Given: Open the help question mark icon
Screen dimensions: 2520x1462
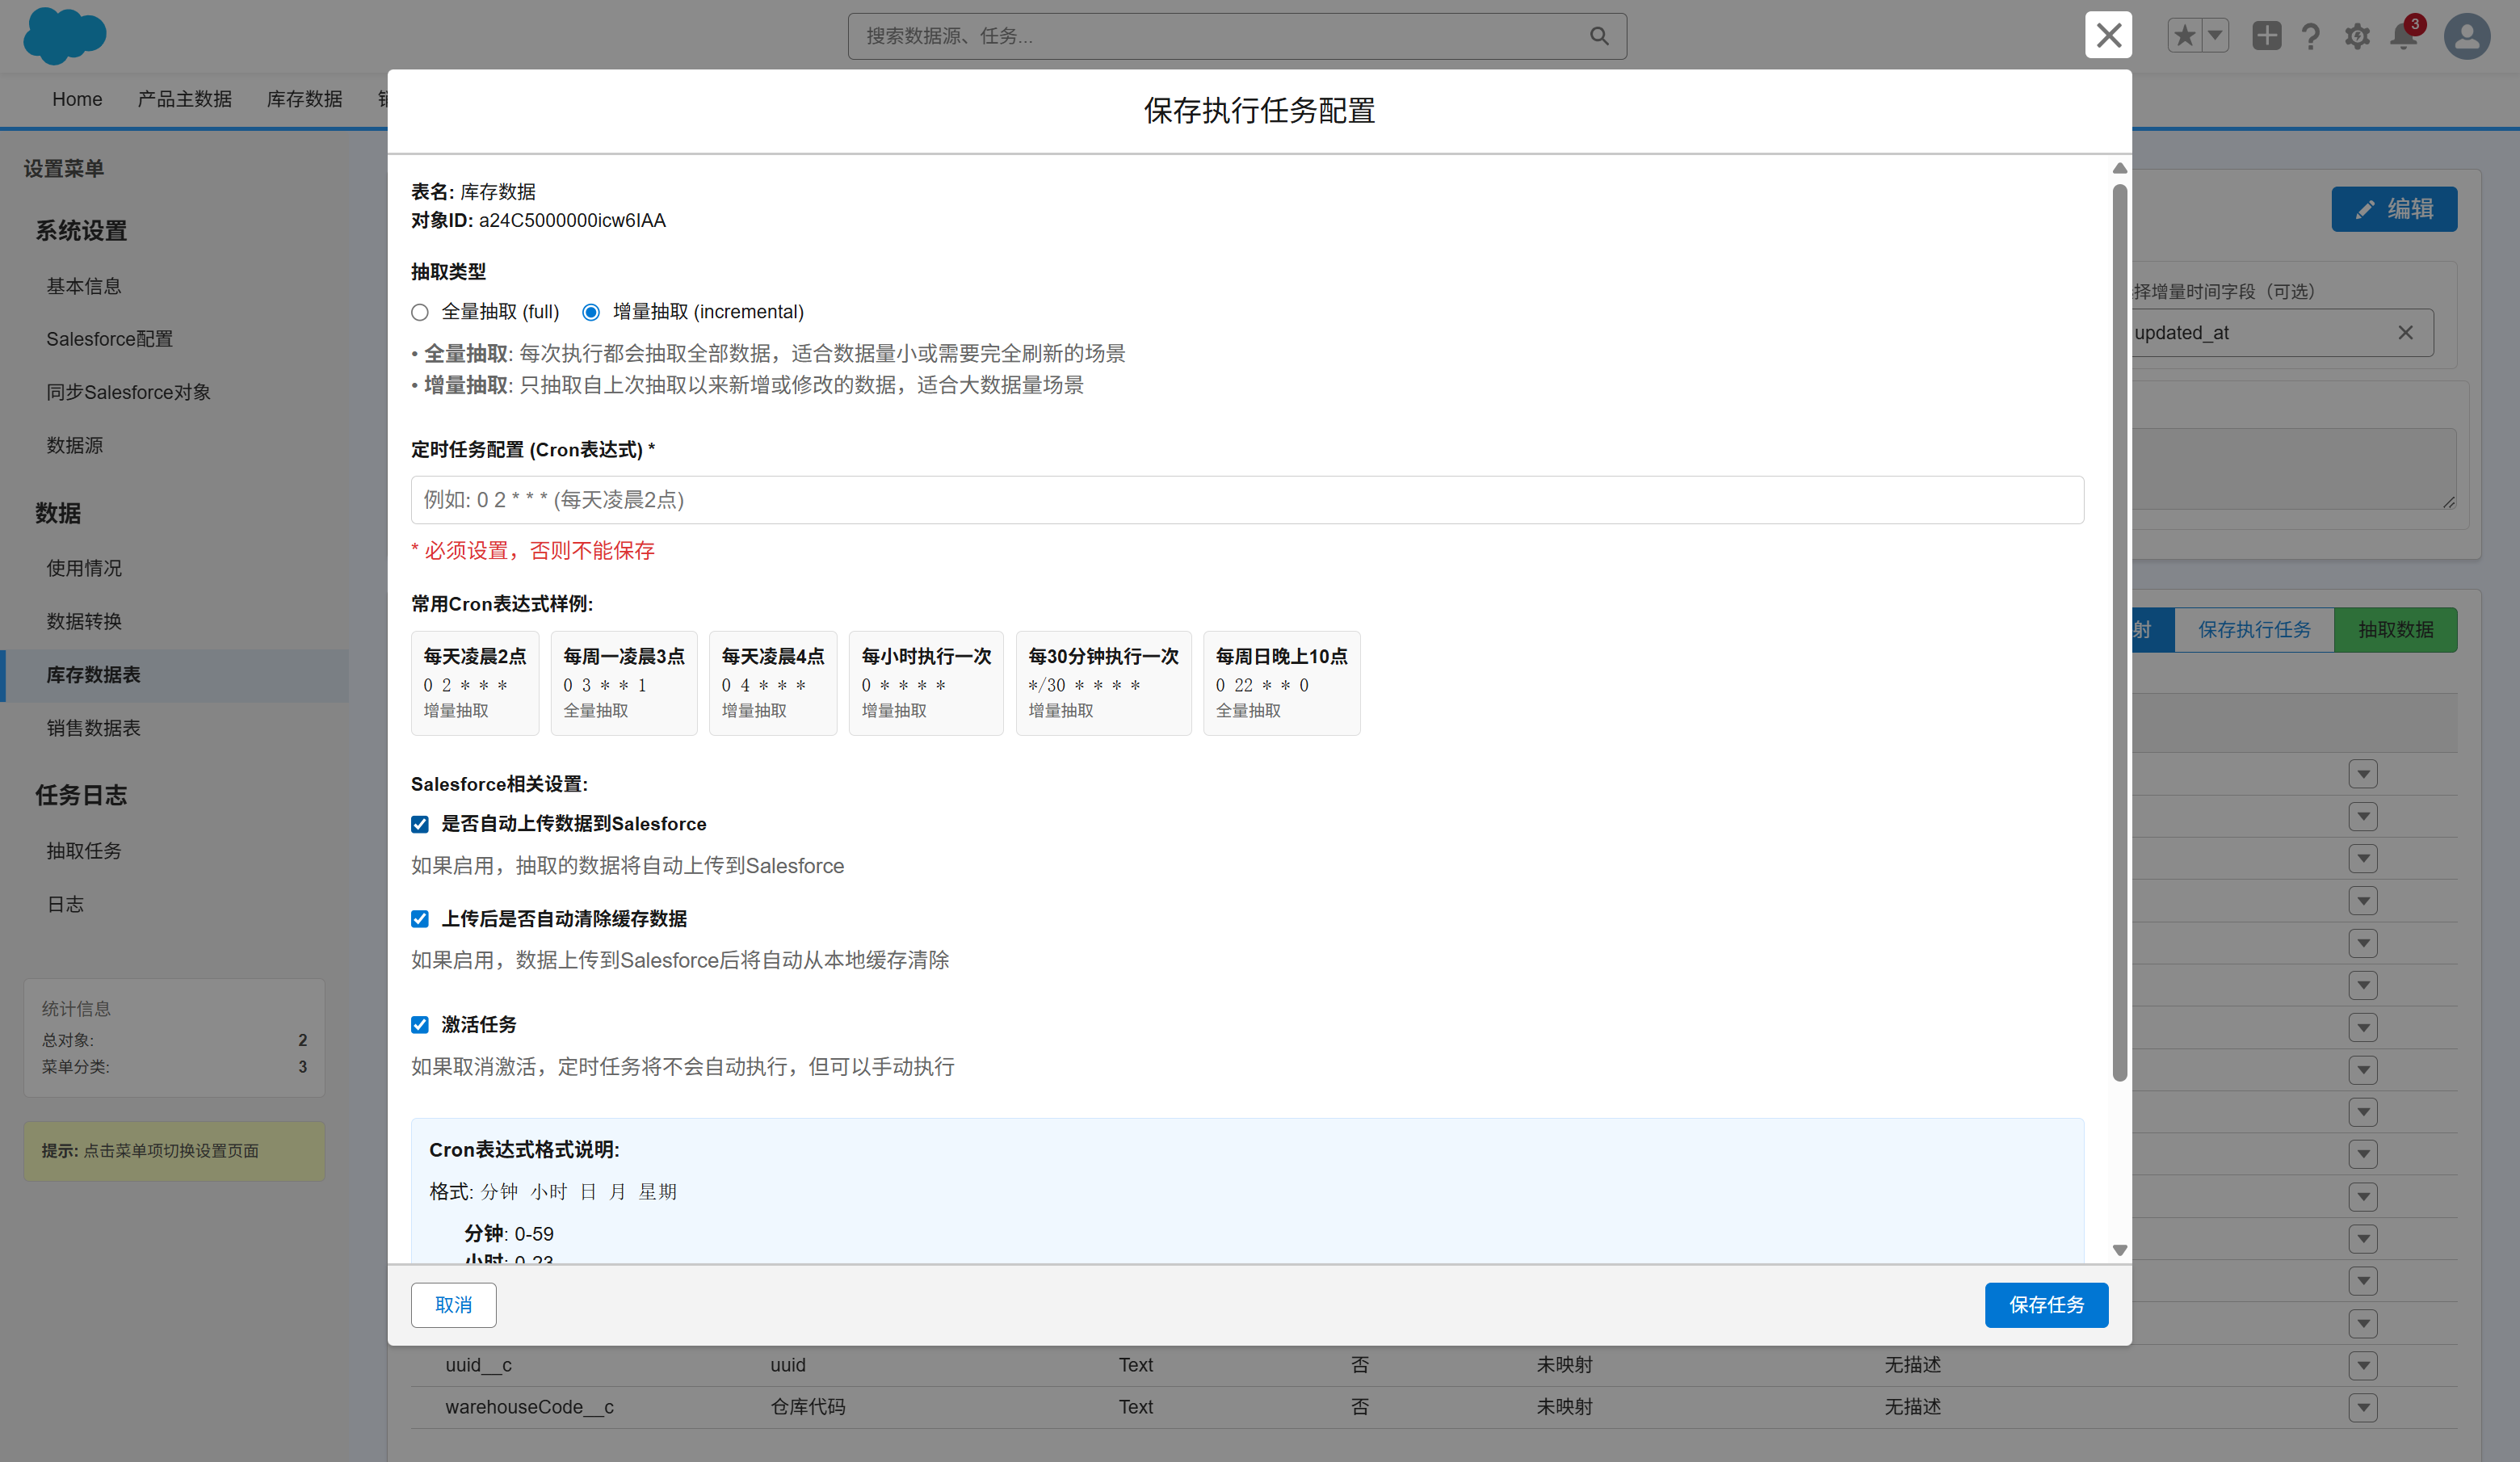Looking at the screenshot, I should tap(2311, 36).
